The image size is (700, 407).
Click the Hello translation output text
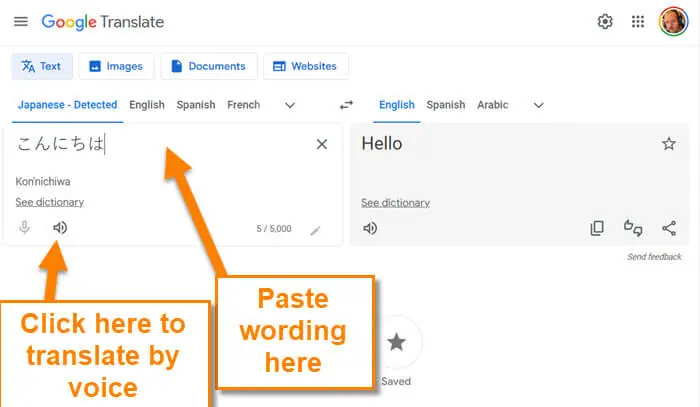click(382, 144)
